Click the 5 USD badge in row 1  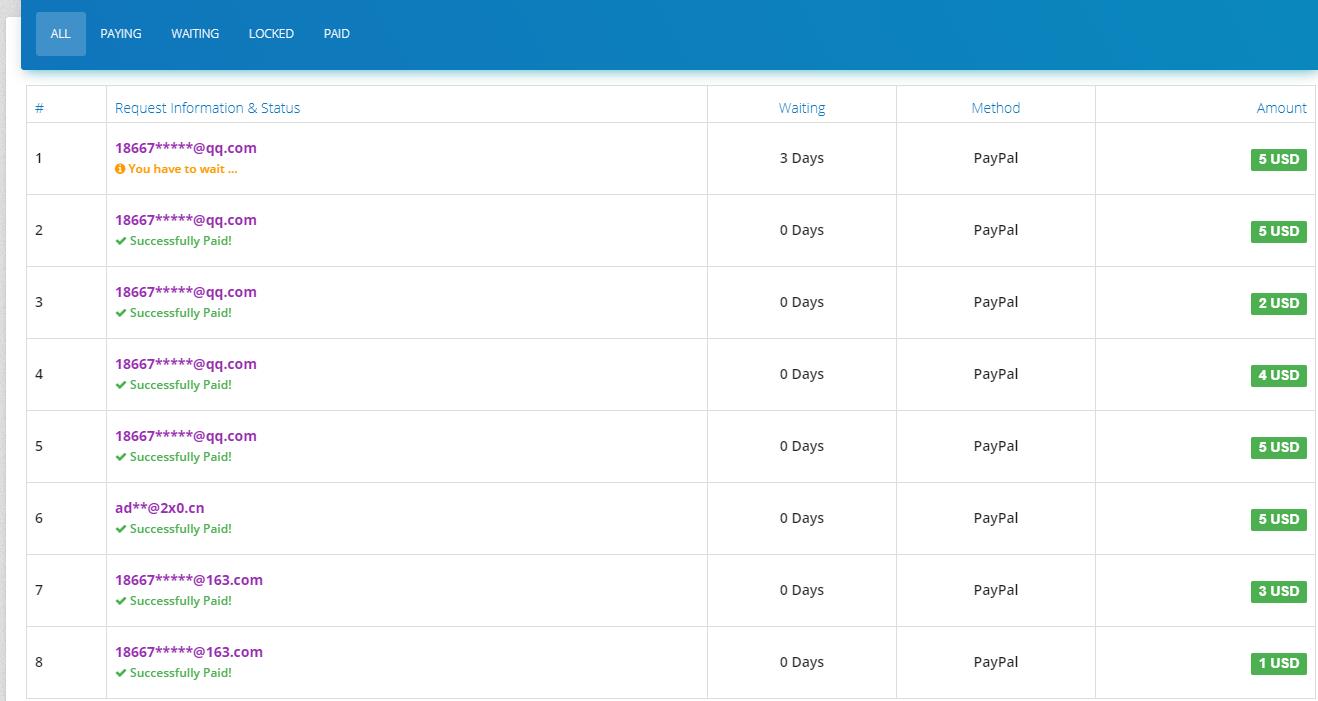[x=1278, y=159]
